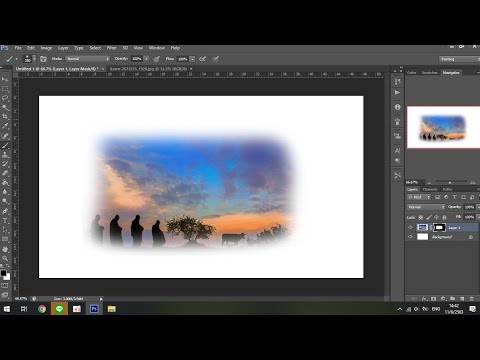Open the Painting workspace dropdown
Viewport: 480px width, 360px height.
click(459, 59)
